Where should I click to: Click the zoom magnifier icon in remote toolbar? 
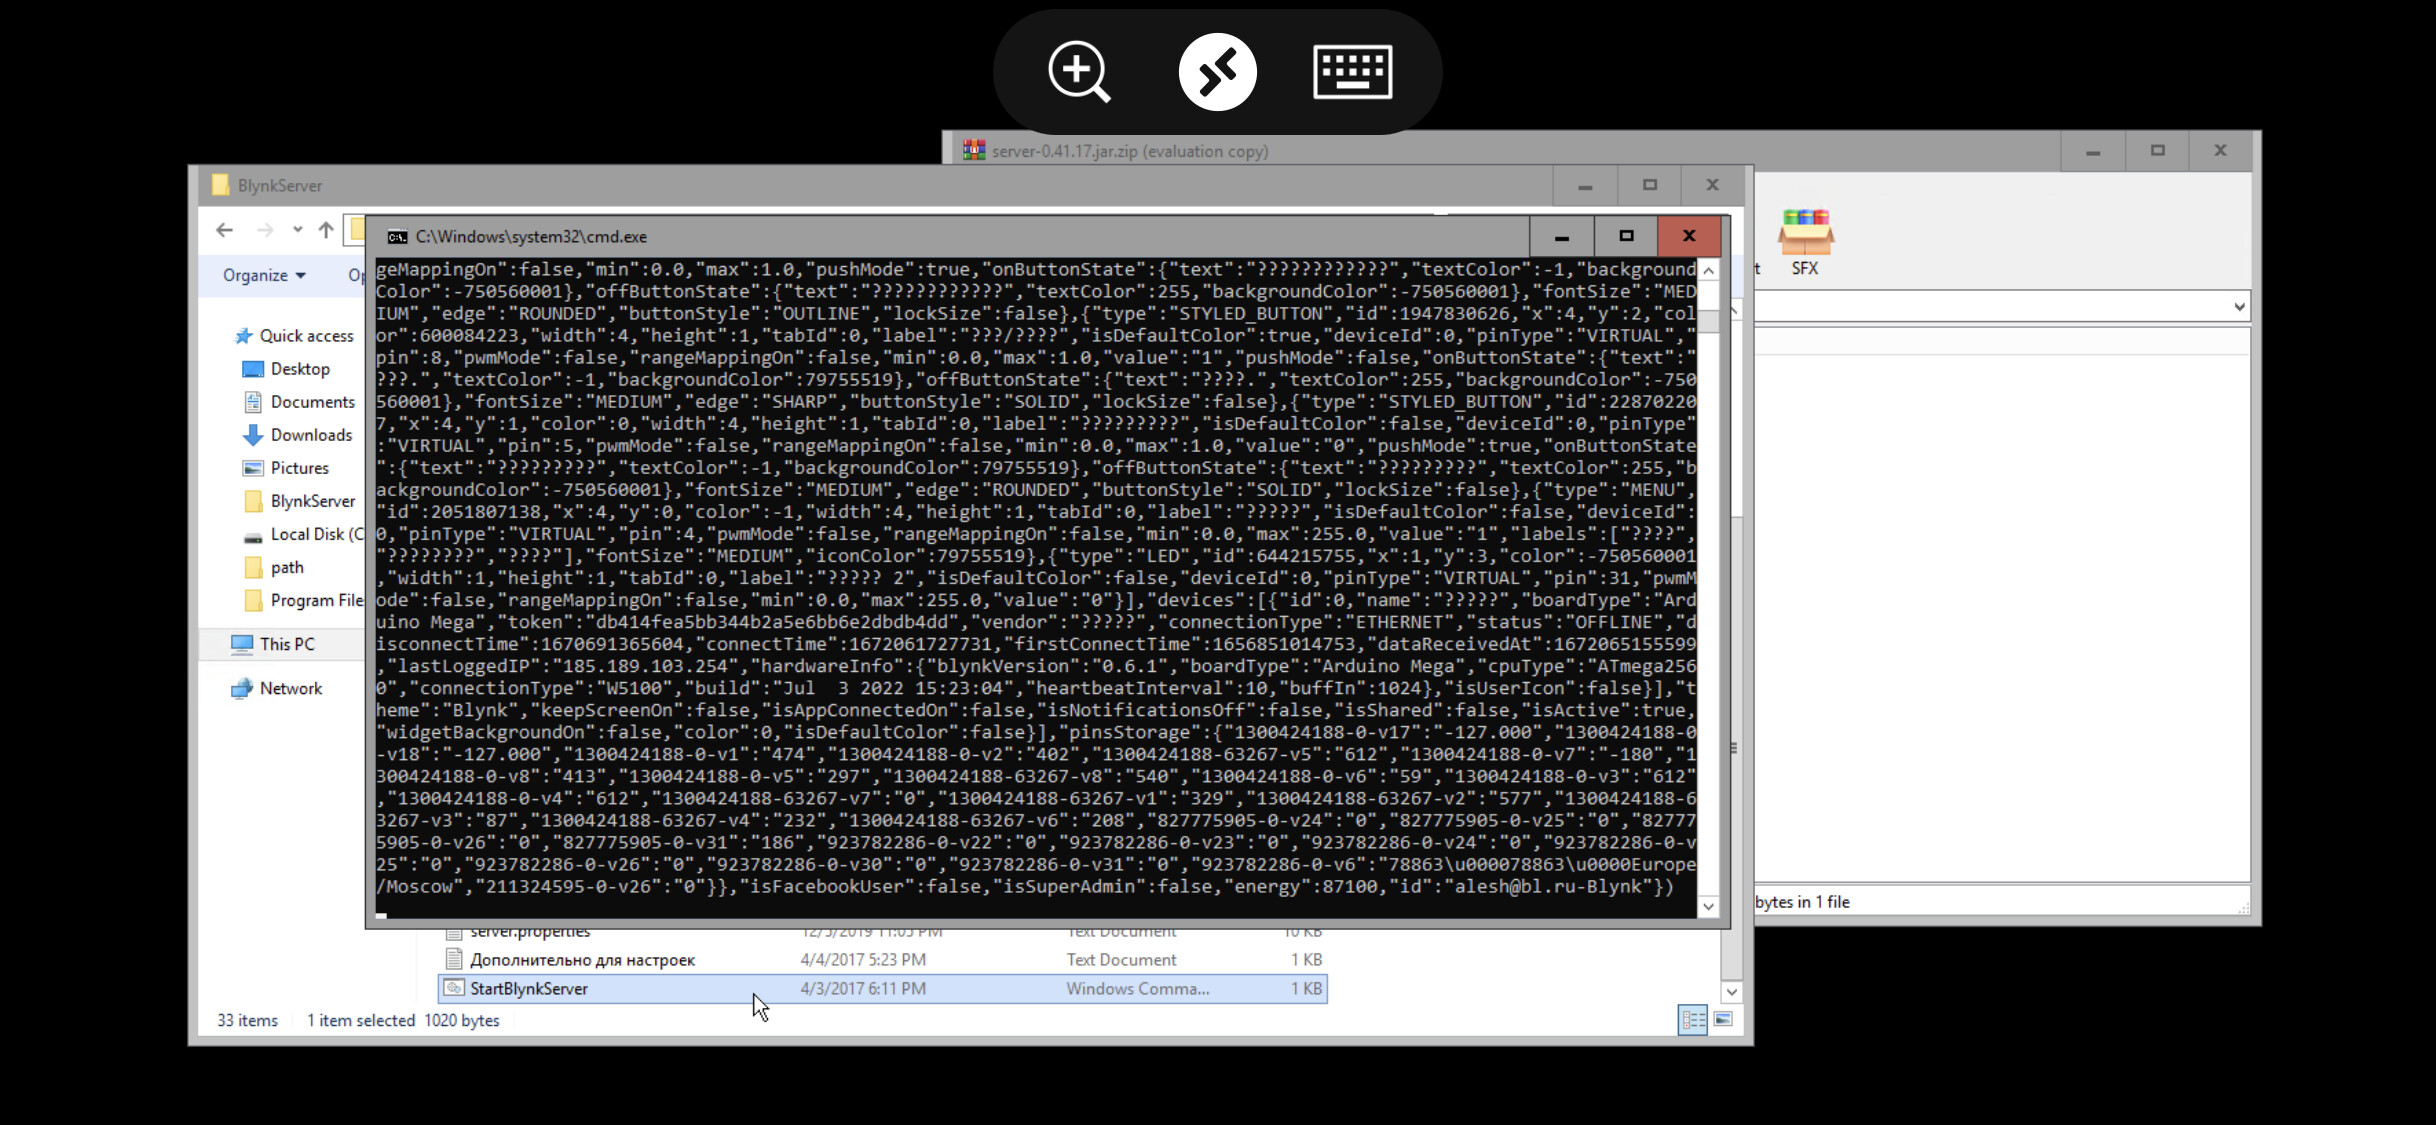point(1078,72)
